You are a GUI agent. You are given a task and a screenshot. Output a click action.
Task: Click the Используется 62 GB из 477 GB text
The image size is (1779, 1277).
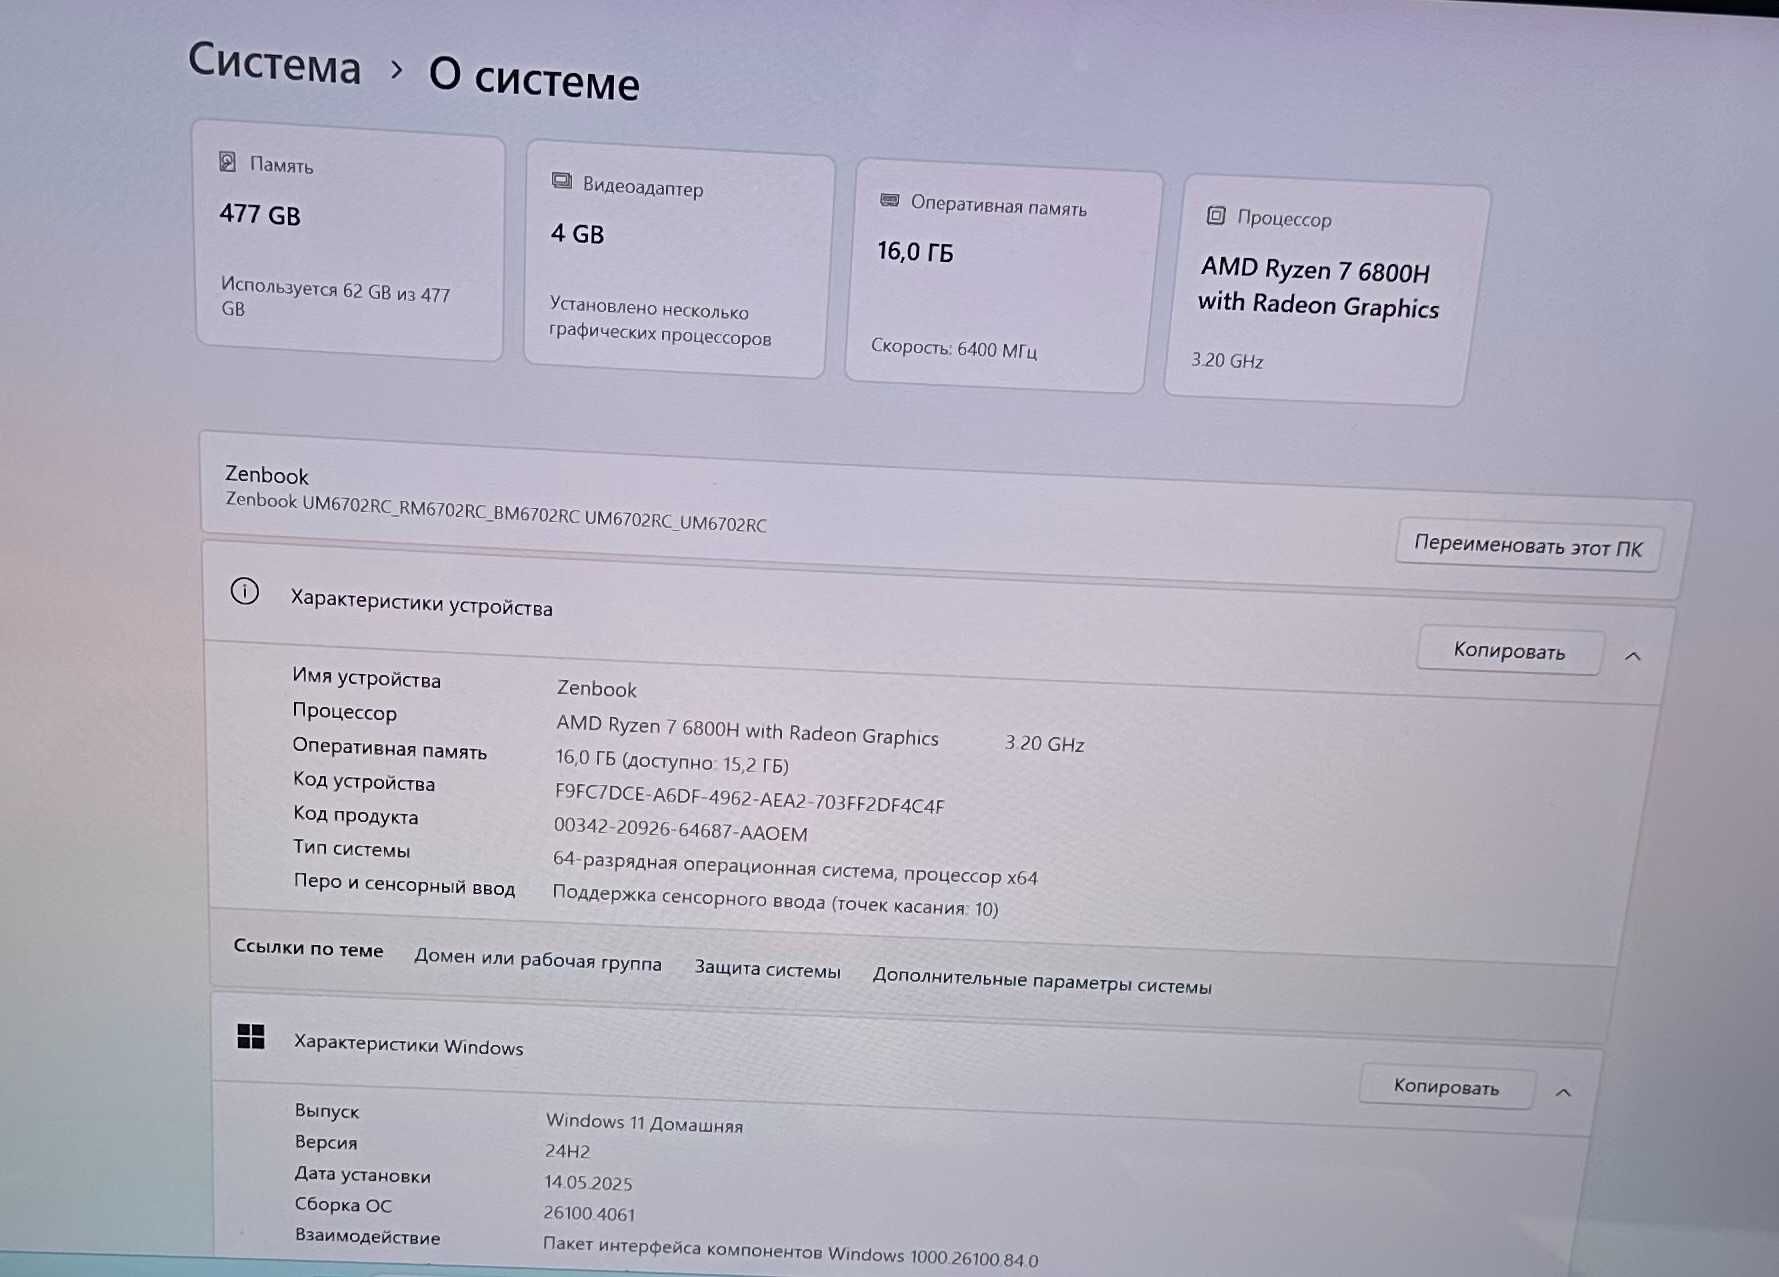(335, 297)
